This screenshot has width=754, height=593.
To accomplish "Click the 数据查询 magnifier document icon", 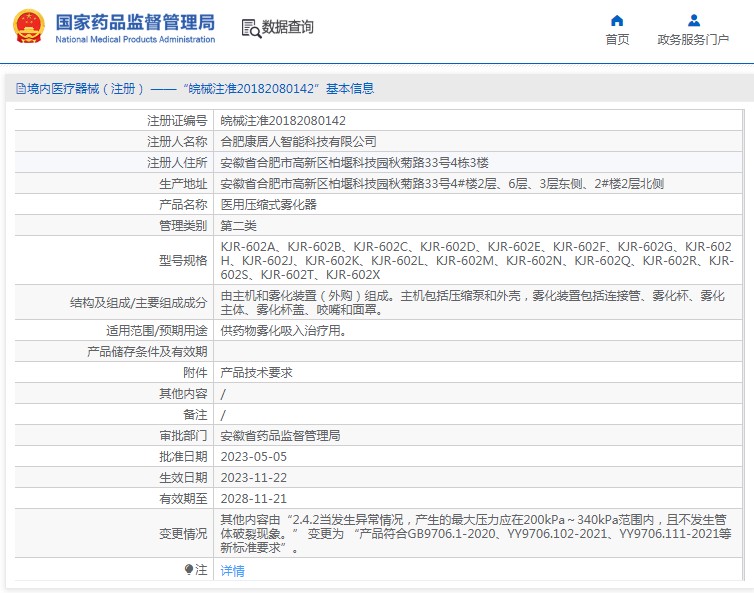I will (x=250, y=28).
